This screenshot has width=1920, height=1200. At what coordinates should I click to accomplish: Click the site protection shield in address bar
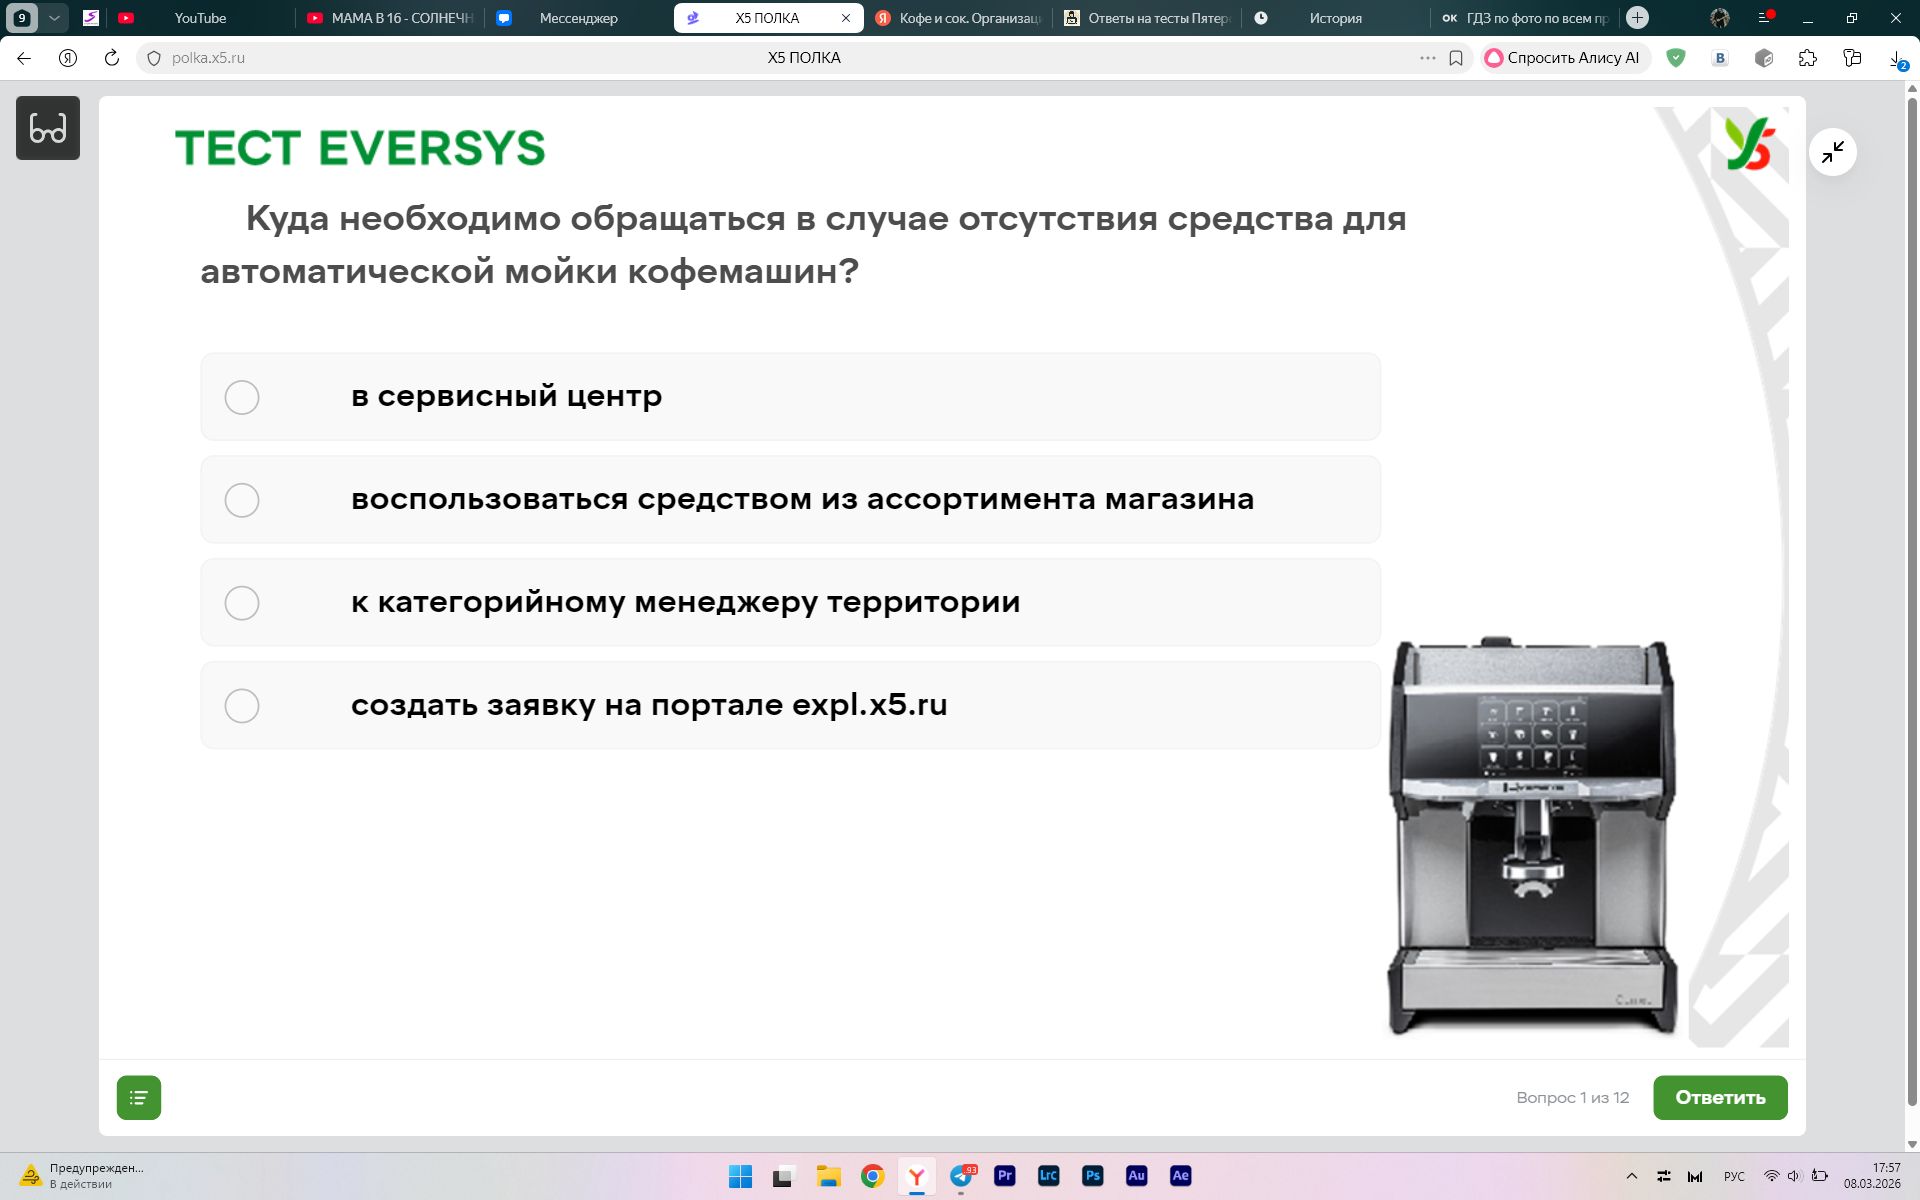[153, 58]
